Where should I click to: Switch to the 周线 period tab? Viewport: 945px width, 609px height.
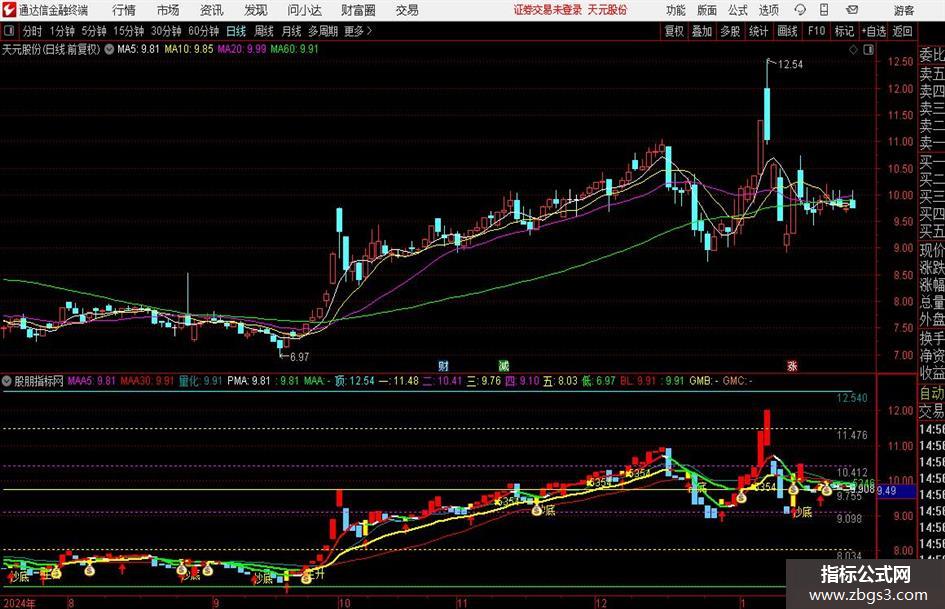(264, 31)
